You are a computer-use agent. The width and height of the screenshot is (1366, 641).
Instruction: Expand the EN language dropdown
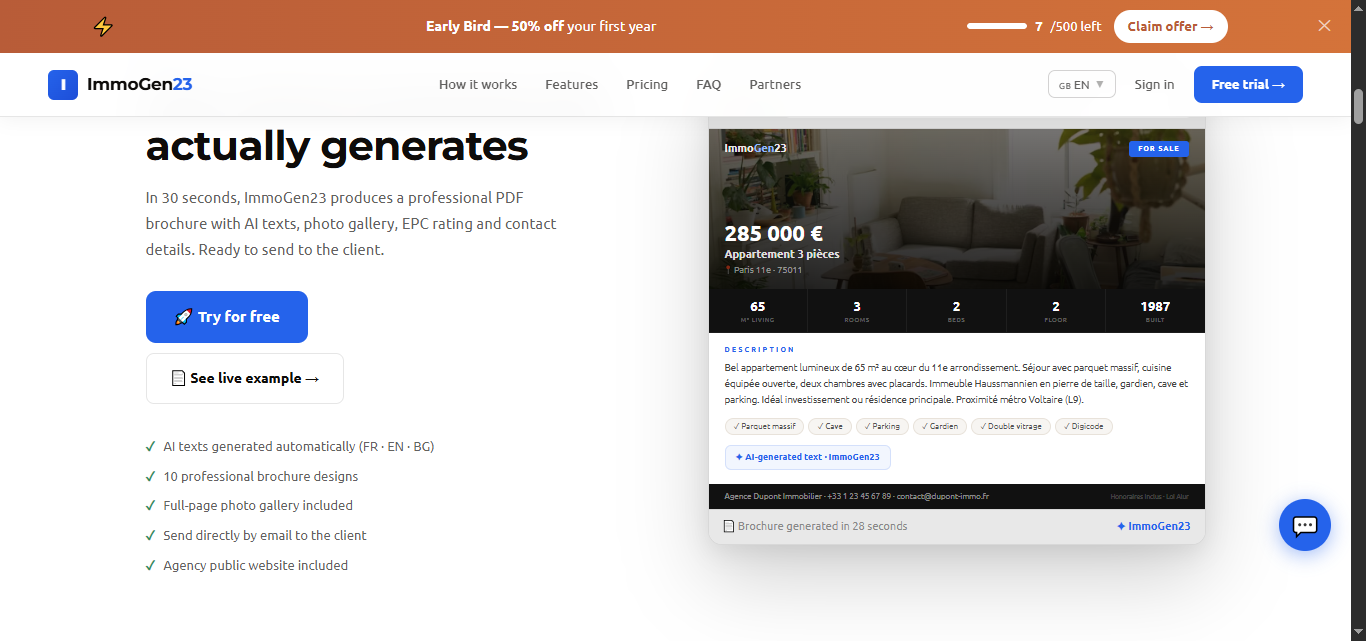(1082, 85)
